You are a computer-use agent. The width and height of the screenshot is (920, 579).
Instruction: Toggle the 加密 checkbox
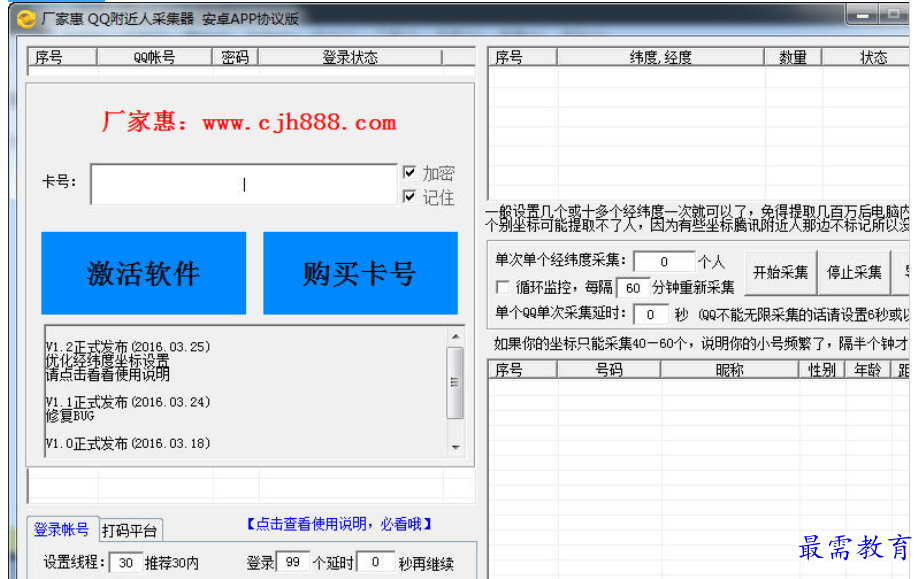point(410,172)
